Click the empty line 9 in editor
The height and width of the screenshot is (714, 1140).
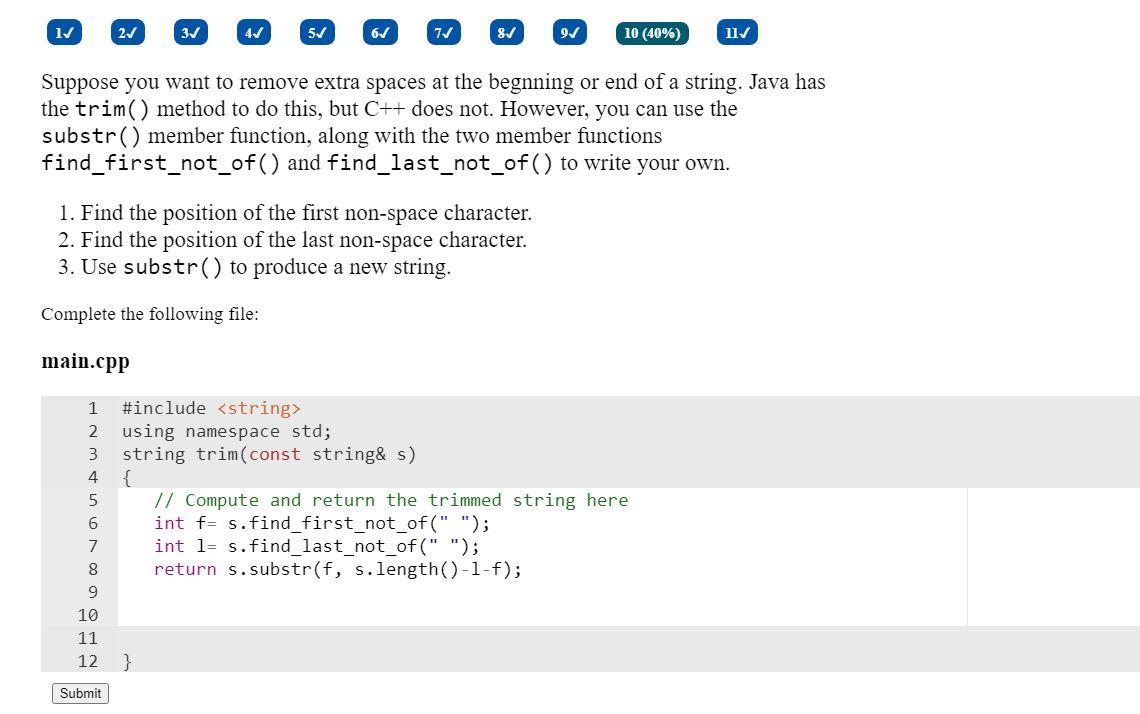click(x=300, y=592)
